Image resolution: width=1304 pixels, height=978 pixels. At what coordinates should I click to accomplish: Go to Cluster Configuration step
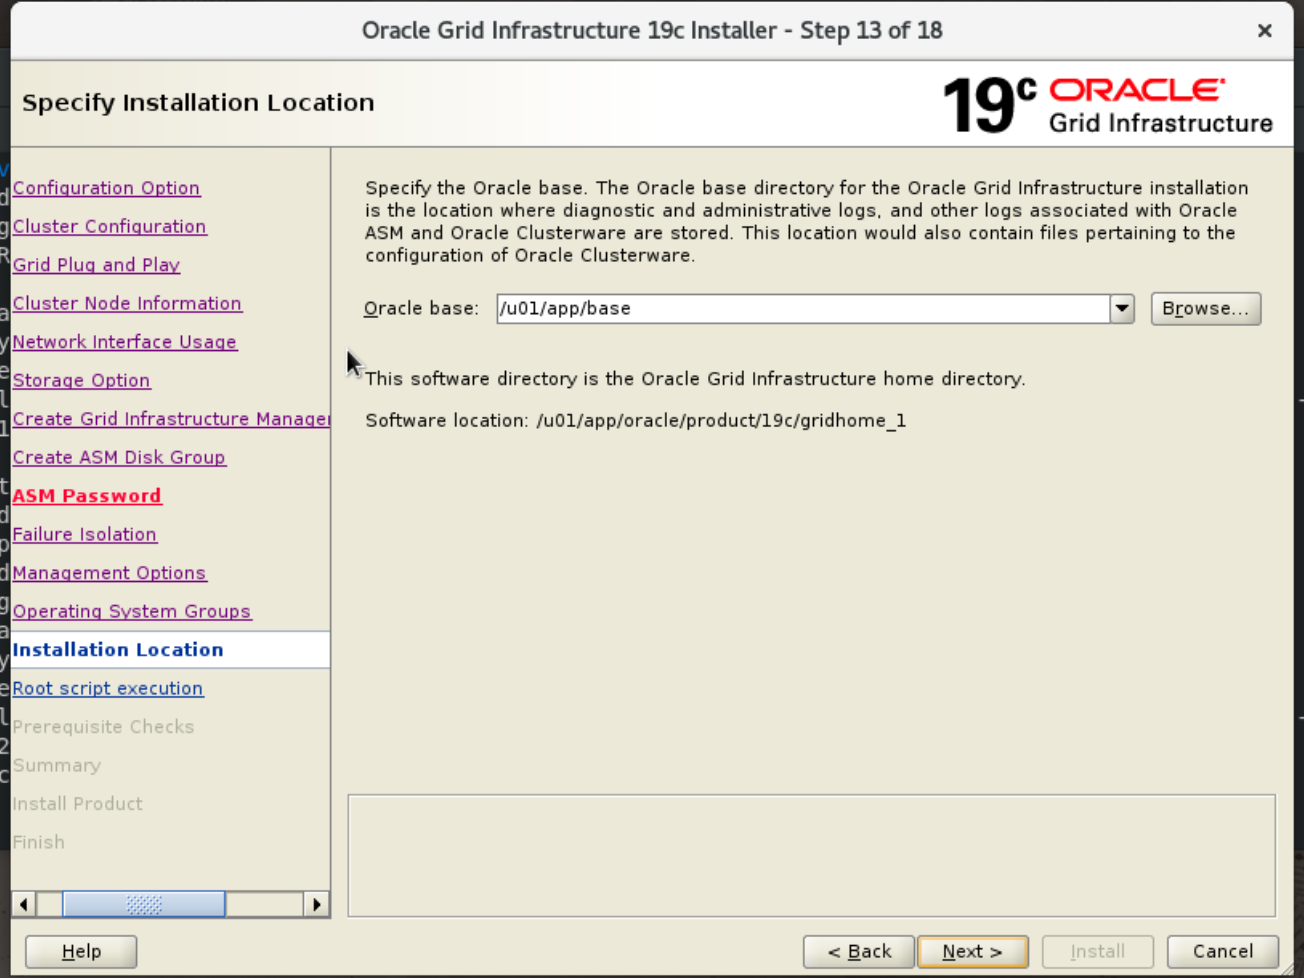pos(109,226)
